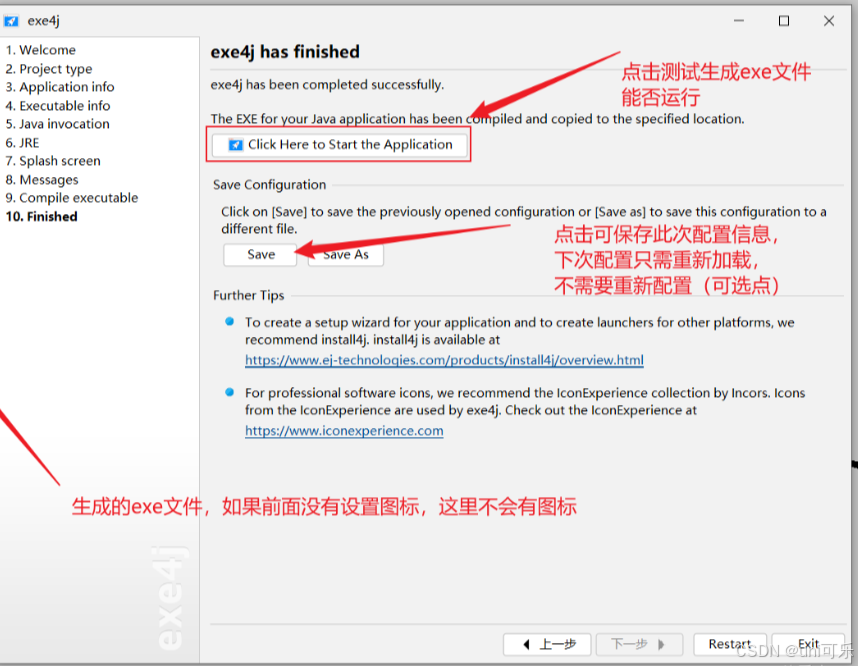The width and height of the screenshot is (858, 666).
Task: Save the current configuration
Action: pyautogui.click(x=260, y=254)
